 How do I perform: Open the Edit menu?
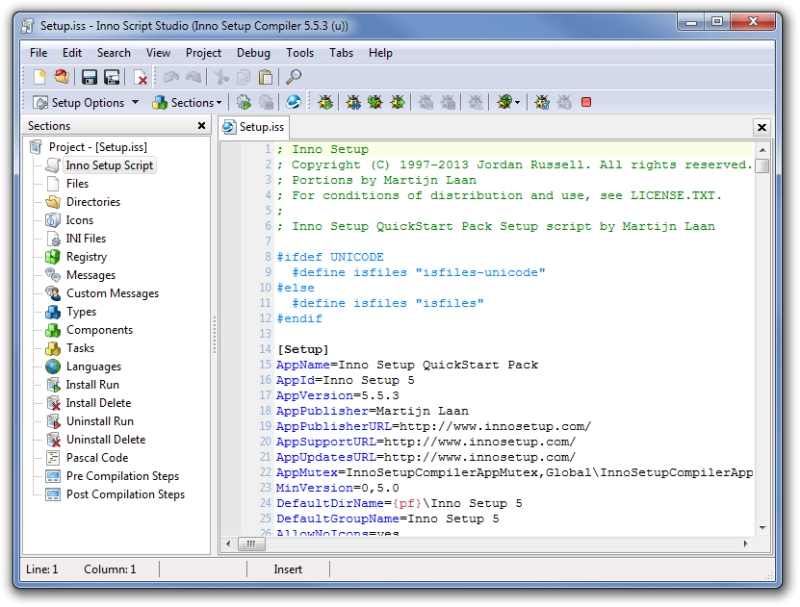(x=72, y=53)
